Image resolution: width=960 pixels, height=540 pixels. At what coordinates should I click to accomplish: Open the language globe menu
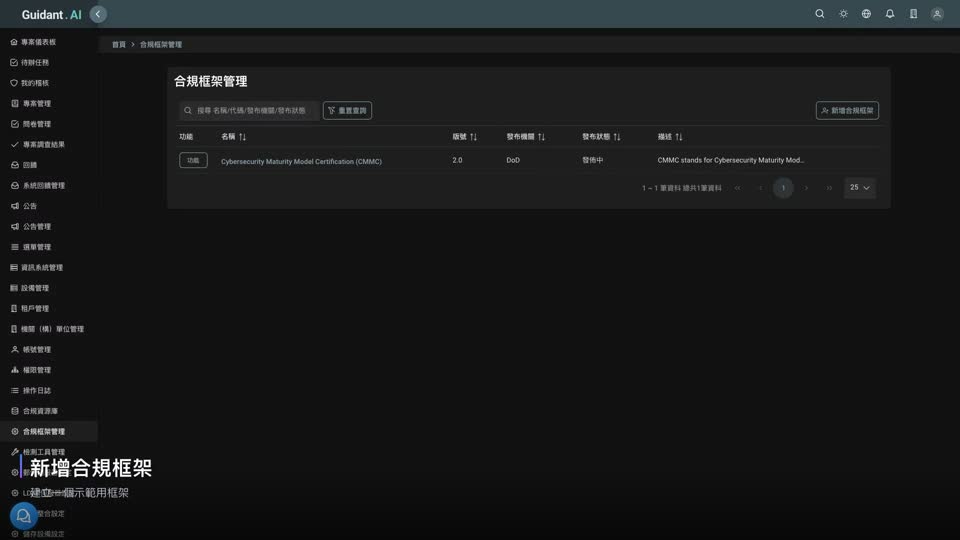[866, 13]
